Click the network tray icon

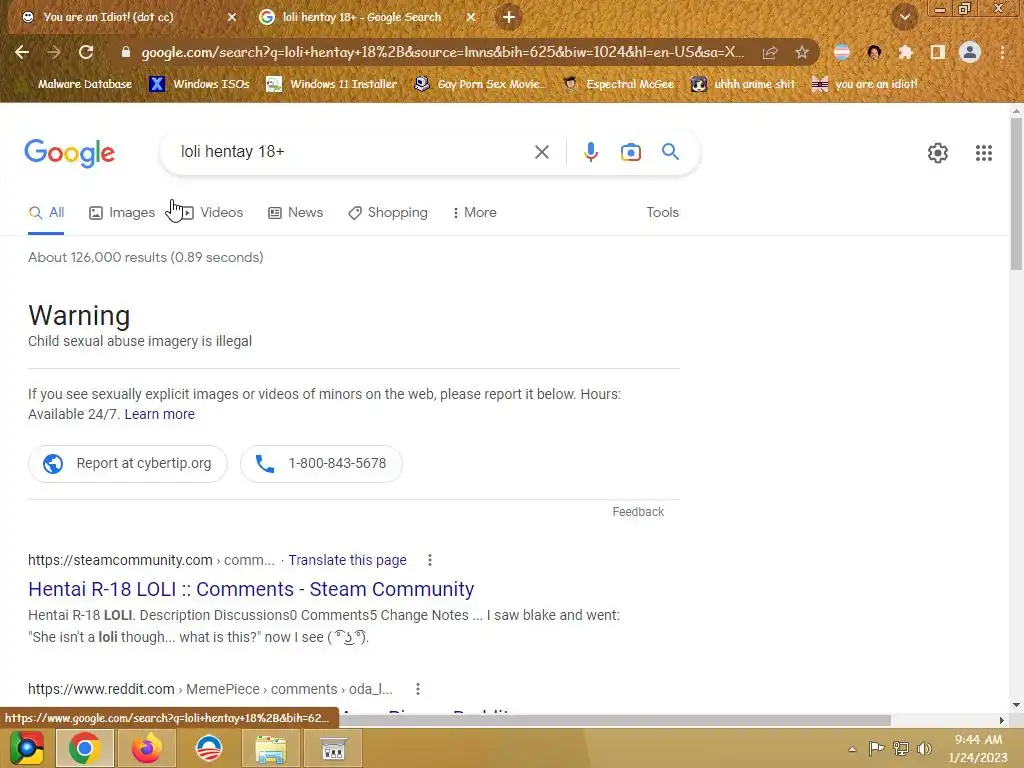901,748
